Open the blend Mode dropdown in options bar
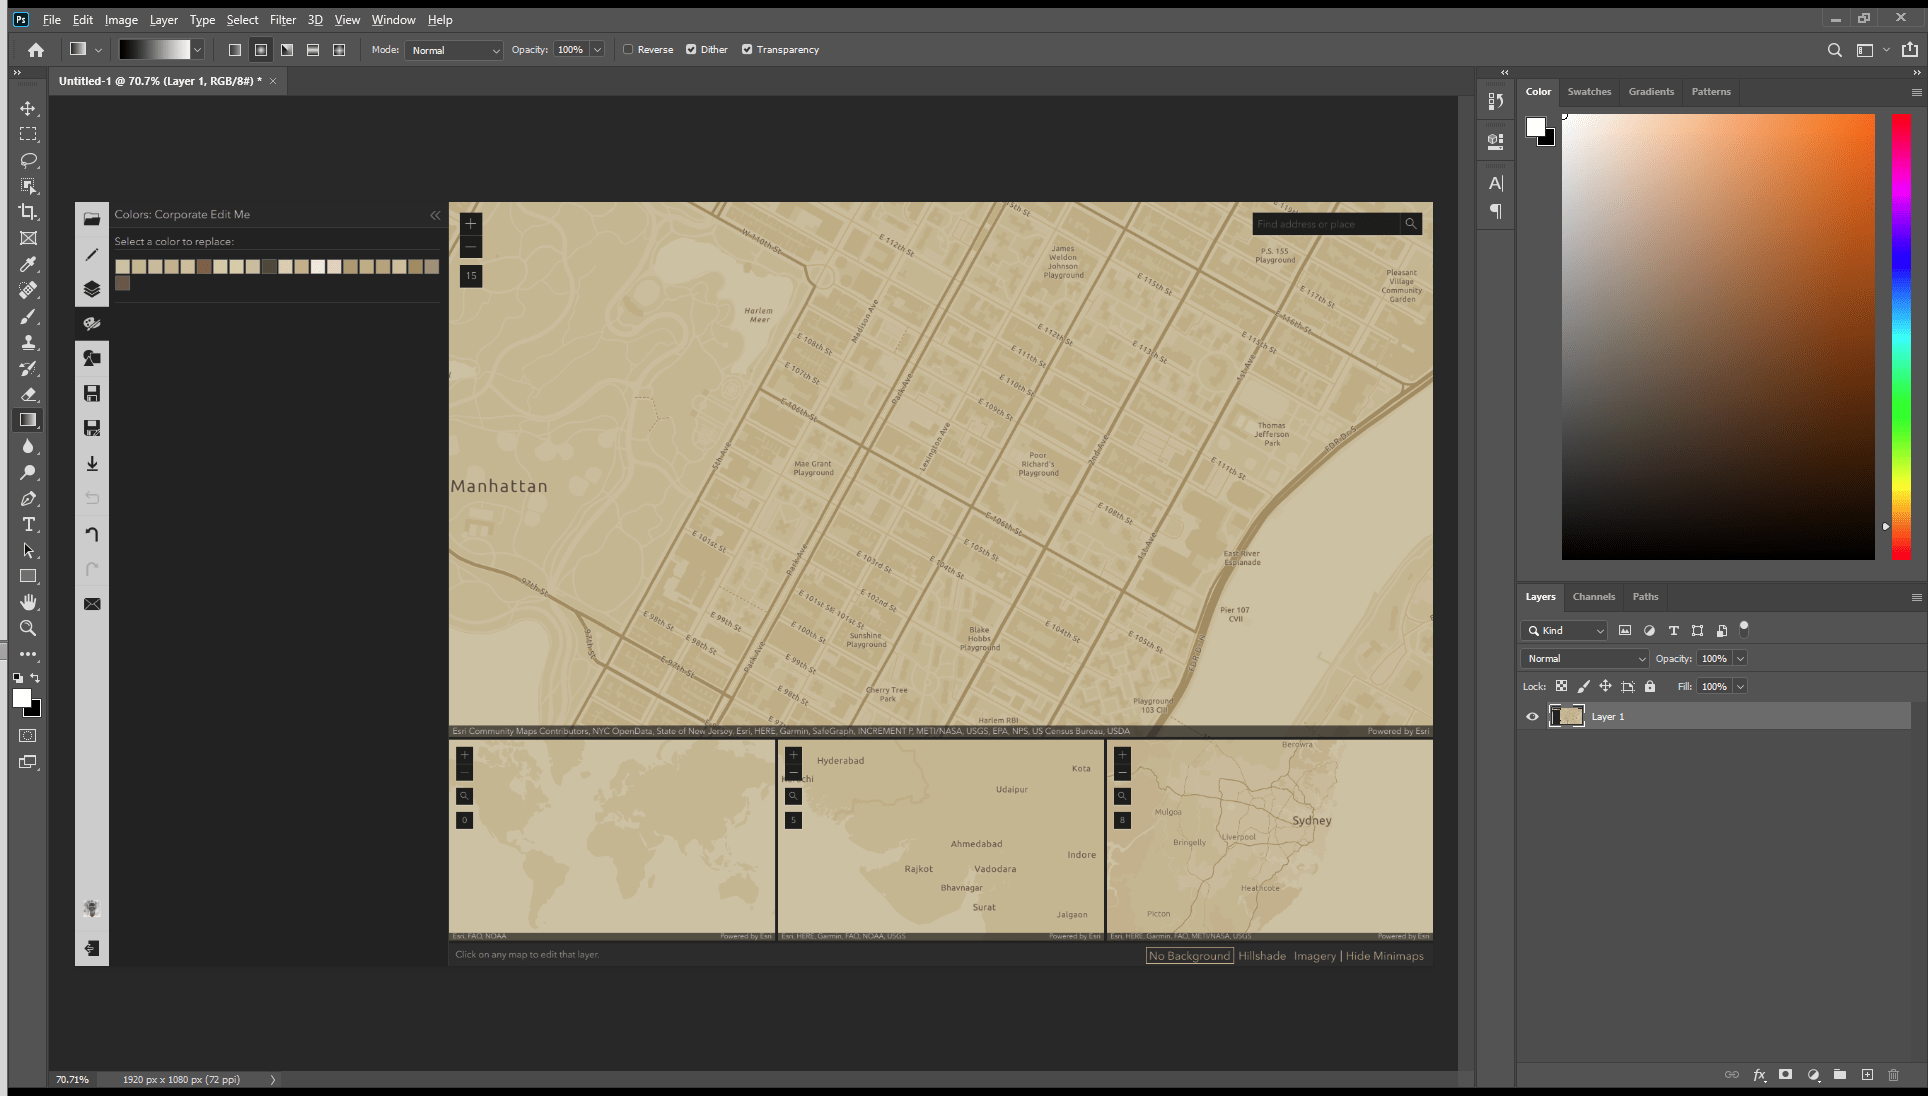 tap(455, 50)
